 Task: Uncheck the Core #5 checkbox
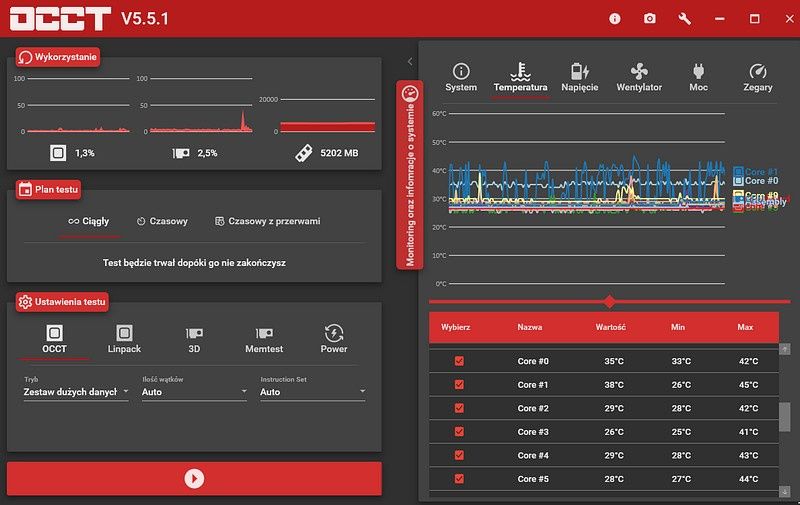click(x=459, y=478)
